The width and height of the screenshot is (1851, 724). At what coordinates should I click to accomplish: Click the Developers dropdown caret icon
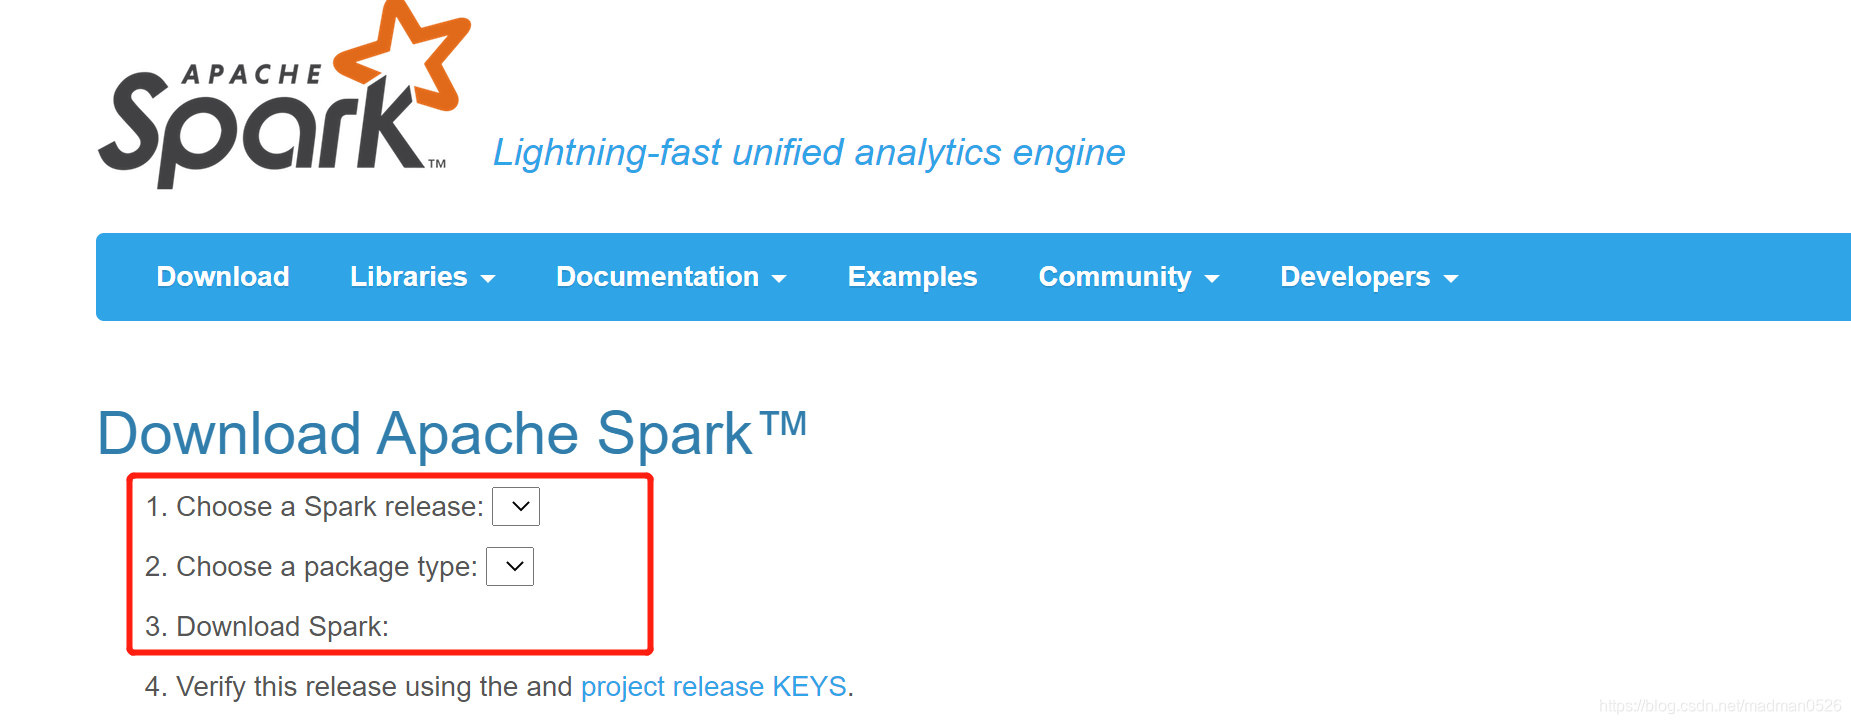(x=1453, y=280)
